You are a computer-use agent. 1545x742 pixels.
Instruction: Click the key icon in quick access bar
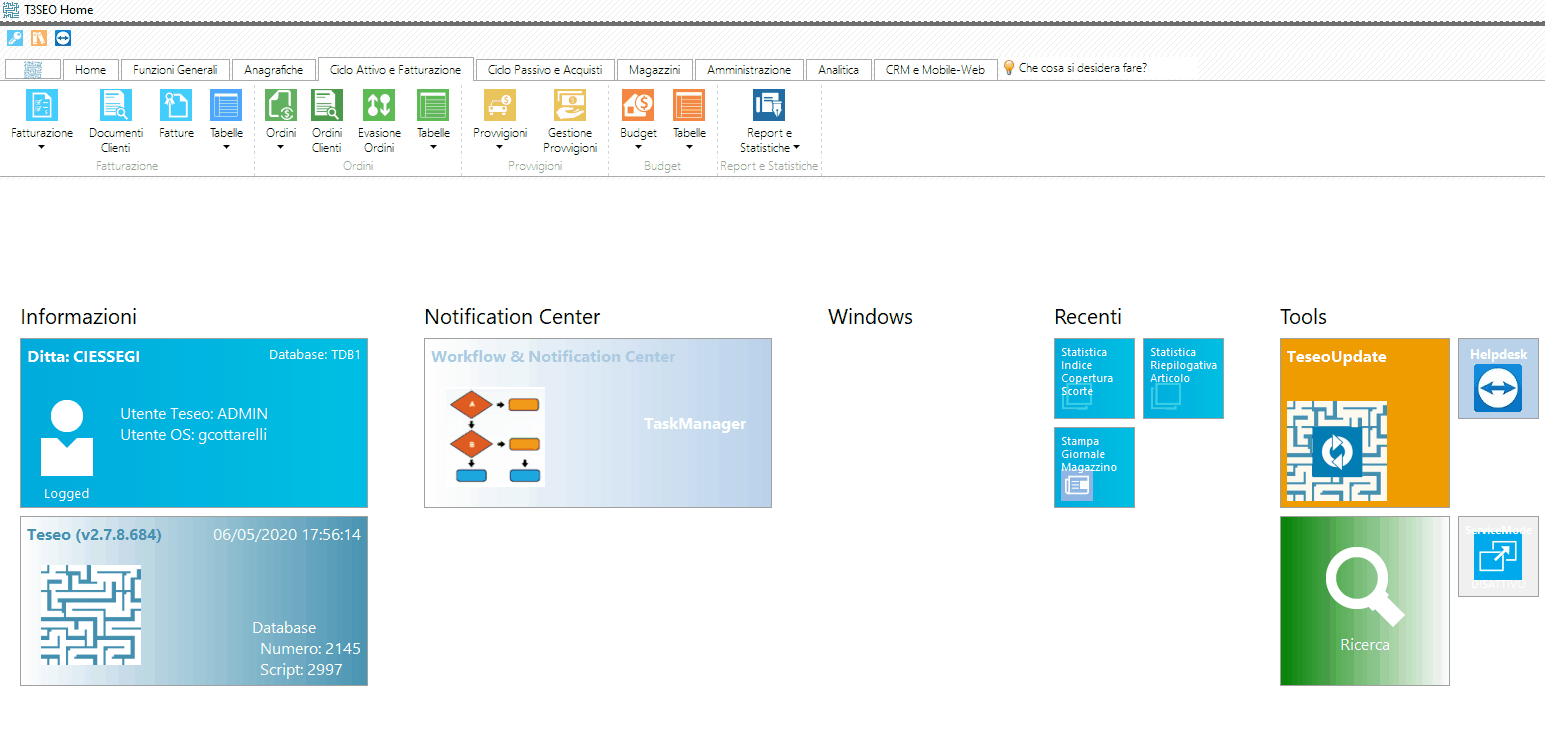coord(15,38)
